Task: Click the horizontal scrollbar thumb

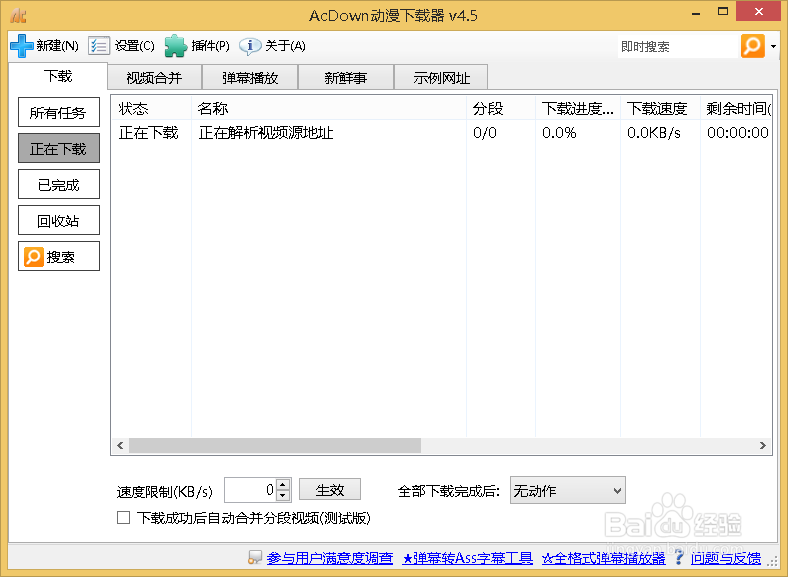Action: [x=275, y=445]
